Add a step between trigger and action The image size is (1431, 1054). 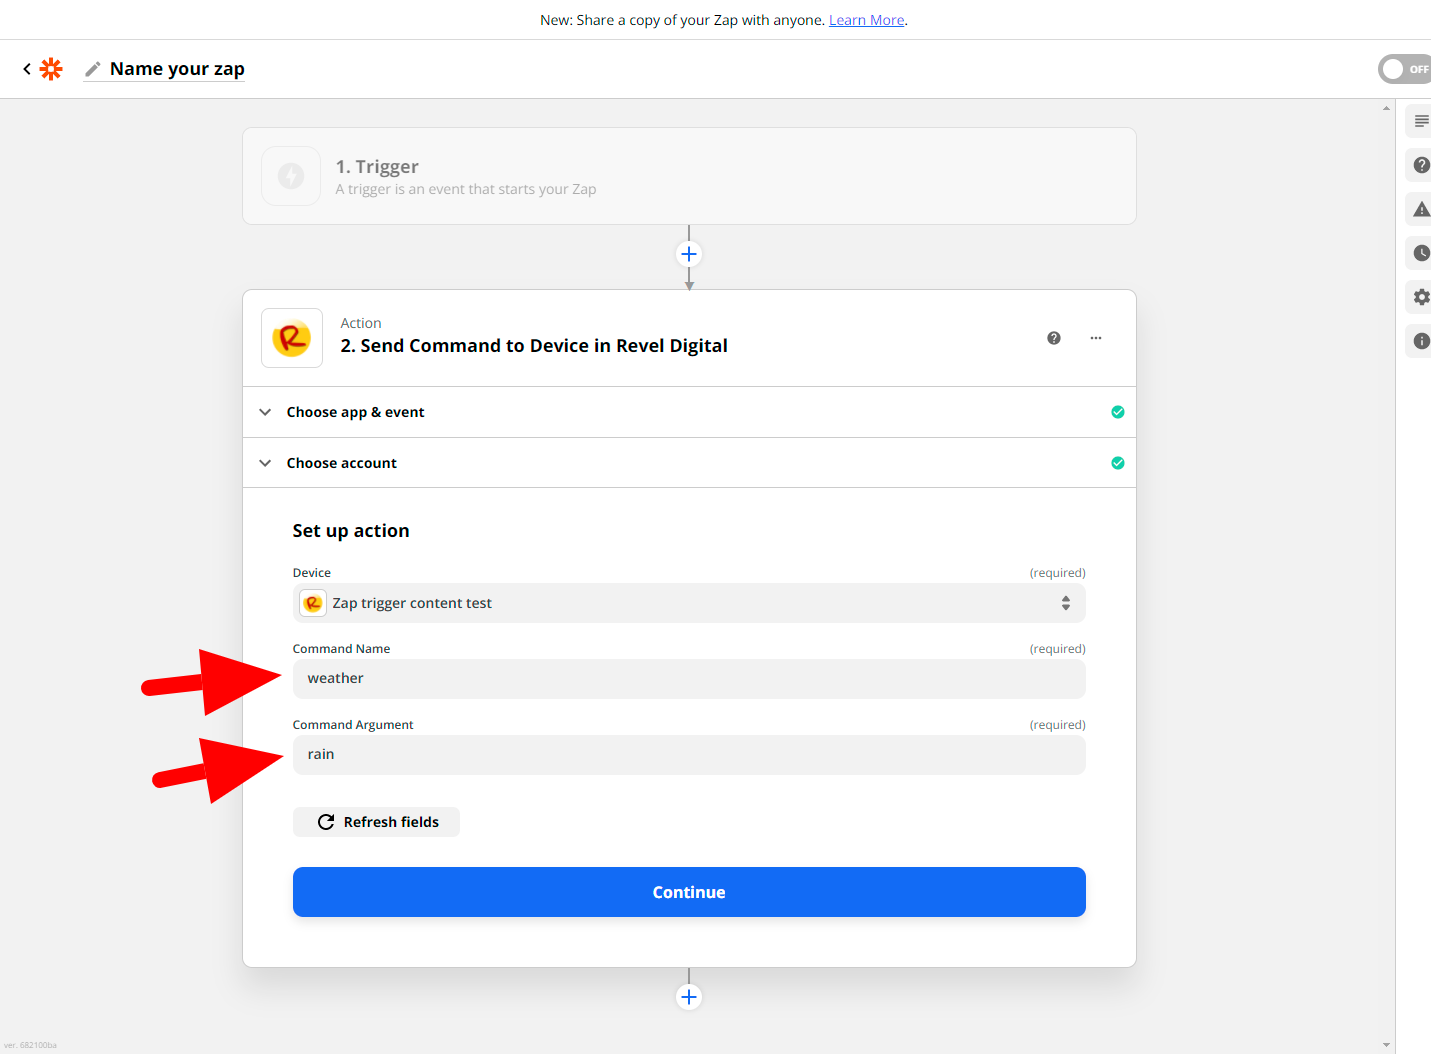[689, 254]
